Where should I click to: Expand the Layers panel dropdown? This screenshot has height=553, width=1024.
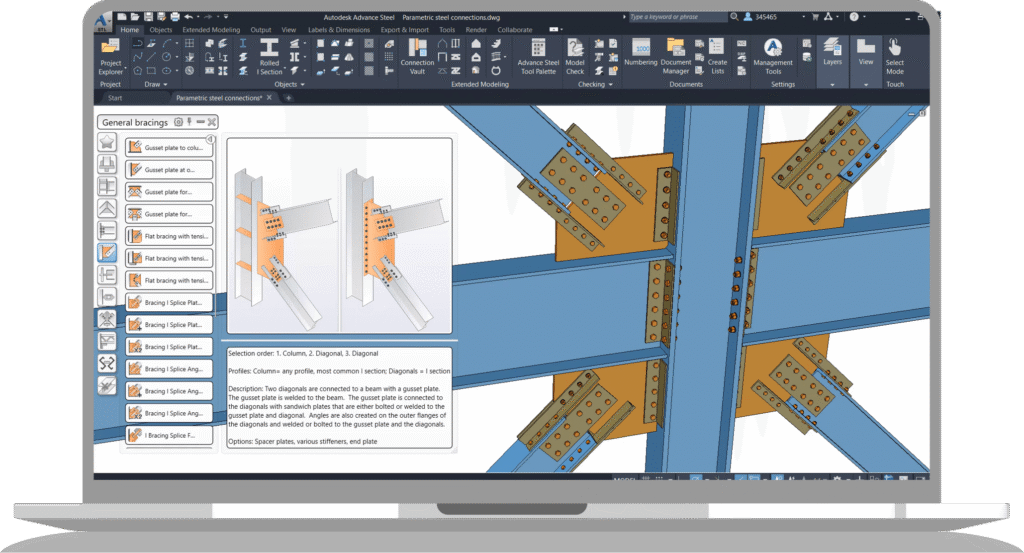(x=832, y=84)
